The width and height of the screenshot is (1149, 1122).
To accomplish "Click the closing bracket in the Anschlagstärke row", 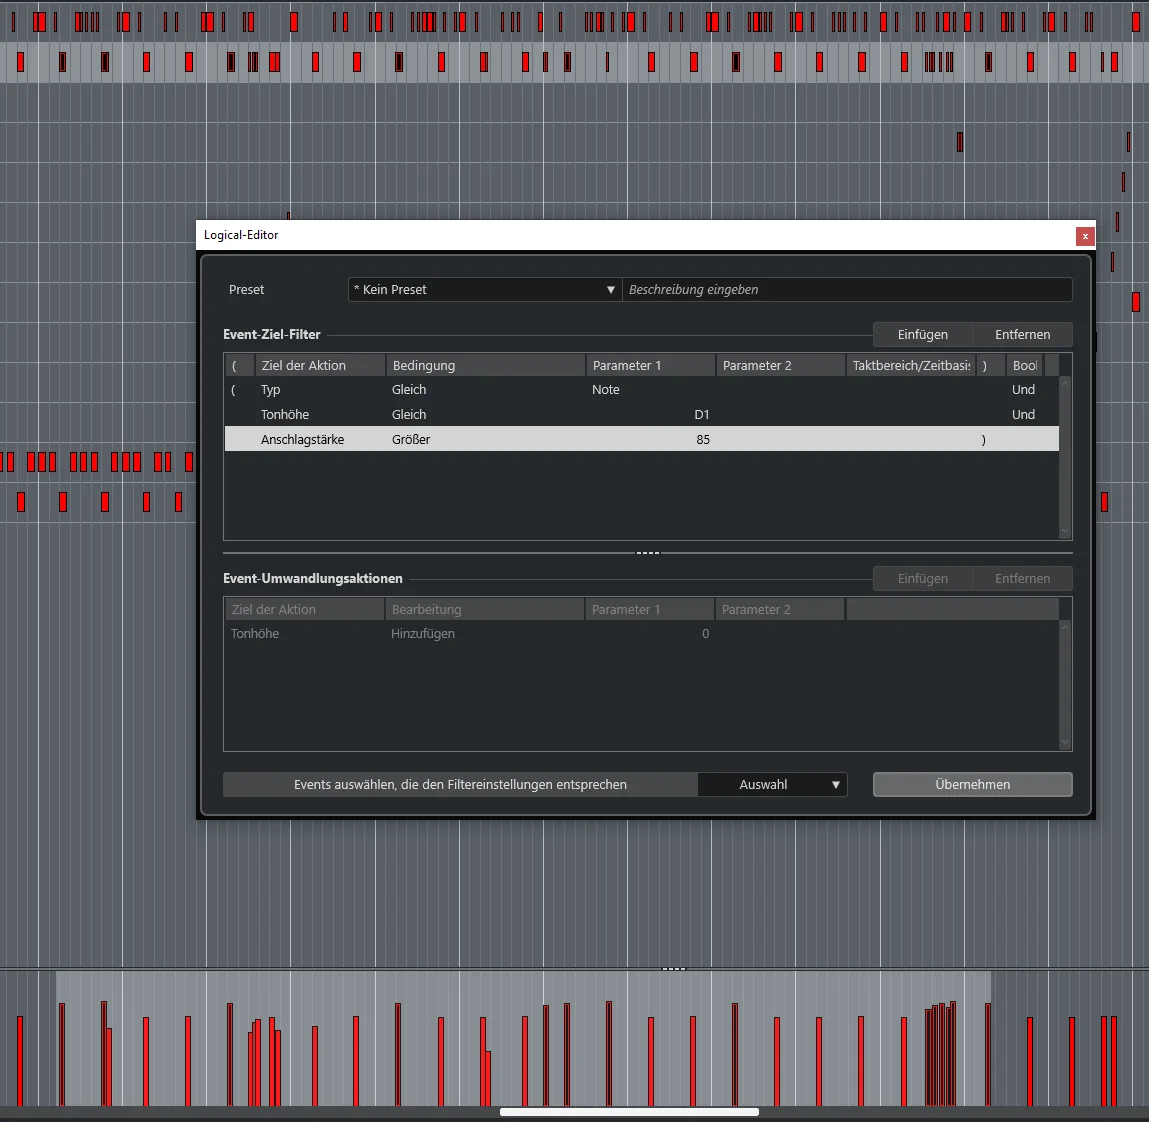I will pyautogui.click(x=983, y=439).
